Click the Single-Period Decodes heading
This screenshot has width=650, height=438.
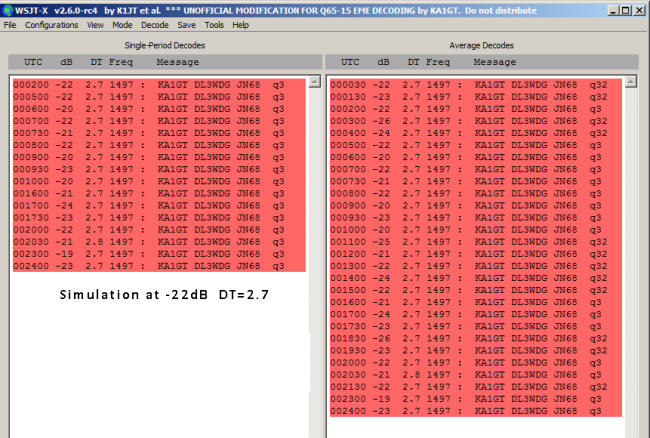click(165, 45)
